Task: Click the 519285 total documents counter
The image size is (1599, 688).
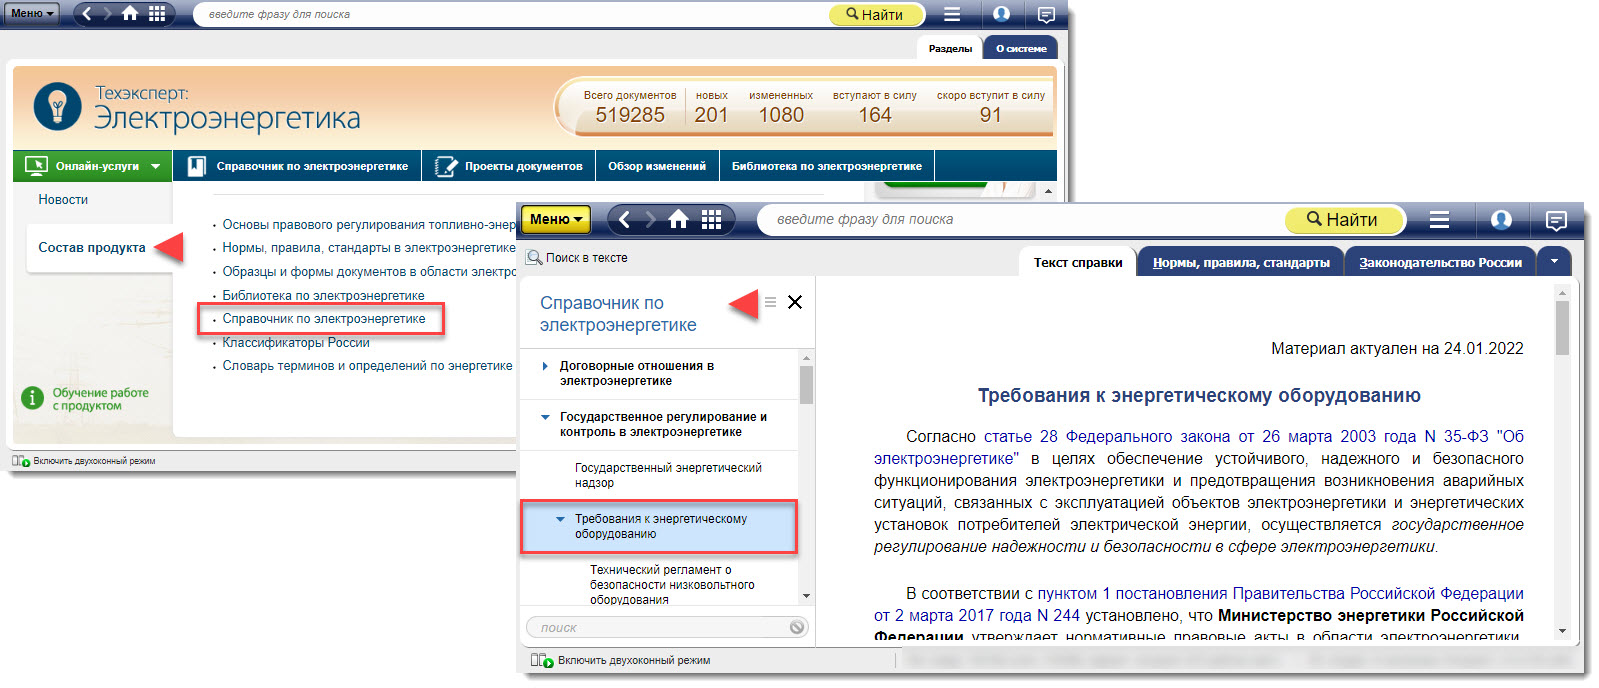Action: coord(630,115)
